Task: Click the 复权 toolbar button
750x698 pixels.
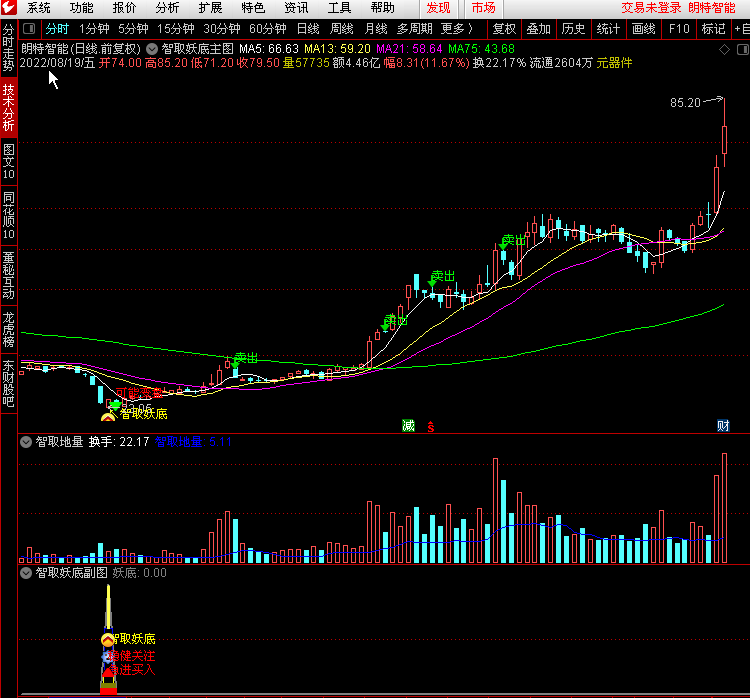Action: coord(504,29)
